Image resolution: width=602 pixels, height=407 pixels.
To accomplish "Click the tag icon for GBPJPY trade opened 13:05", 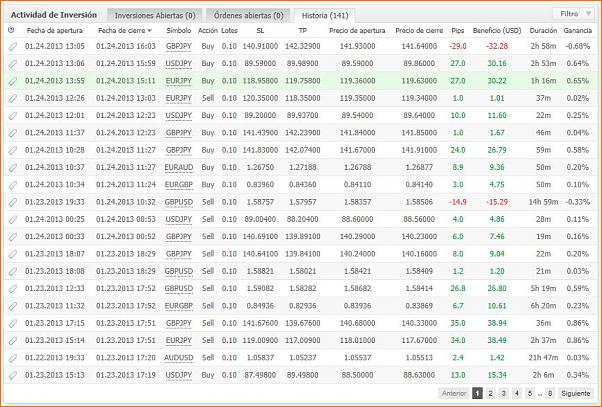I will pyautogui.click(x=13, y=46).
